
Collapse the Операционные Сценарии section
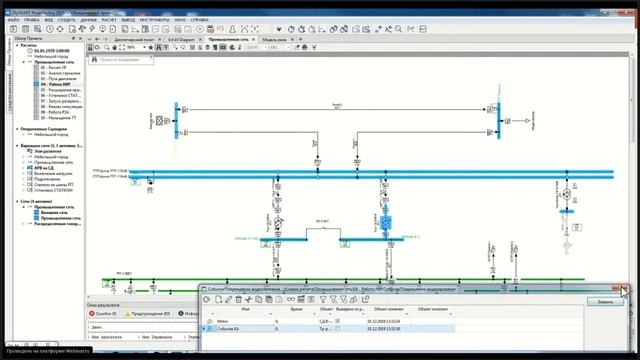(x=17, y=129)
